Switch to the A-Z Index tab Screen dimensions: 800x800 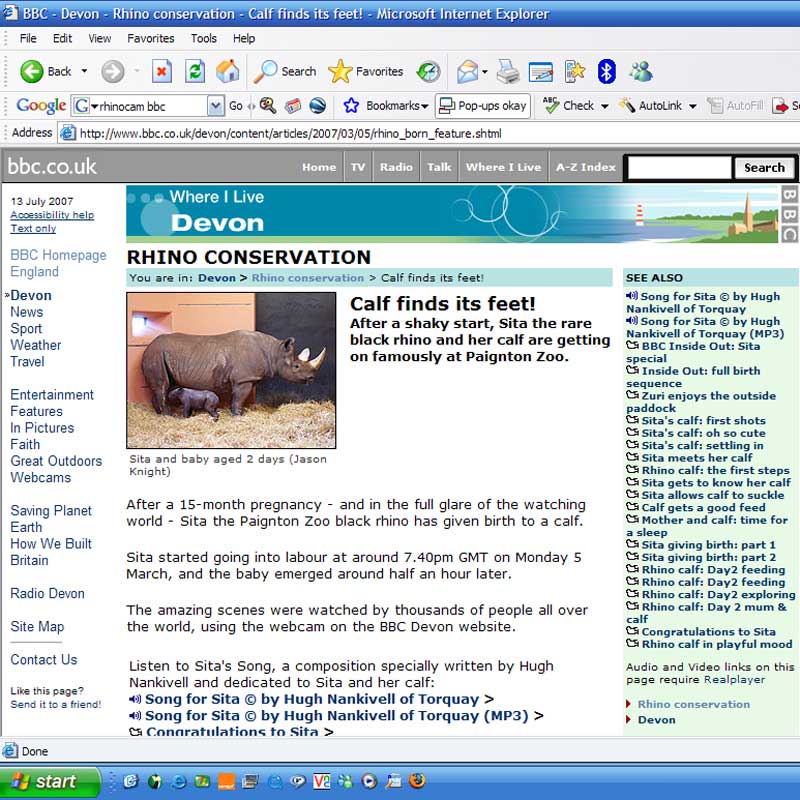pyautogui.click(x=585, y=167)
